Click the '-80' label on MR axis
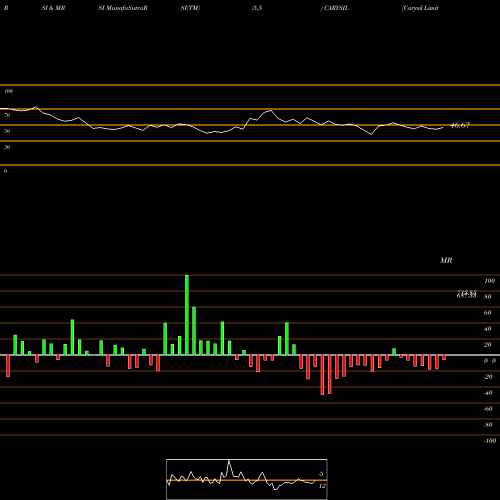This screenshot has width=500, height=500. [488, 425]
